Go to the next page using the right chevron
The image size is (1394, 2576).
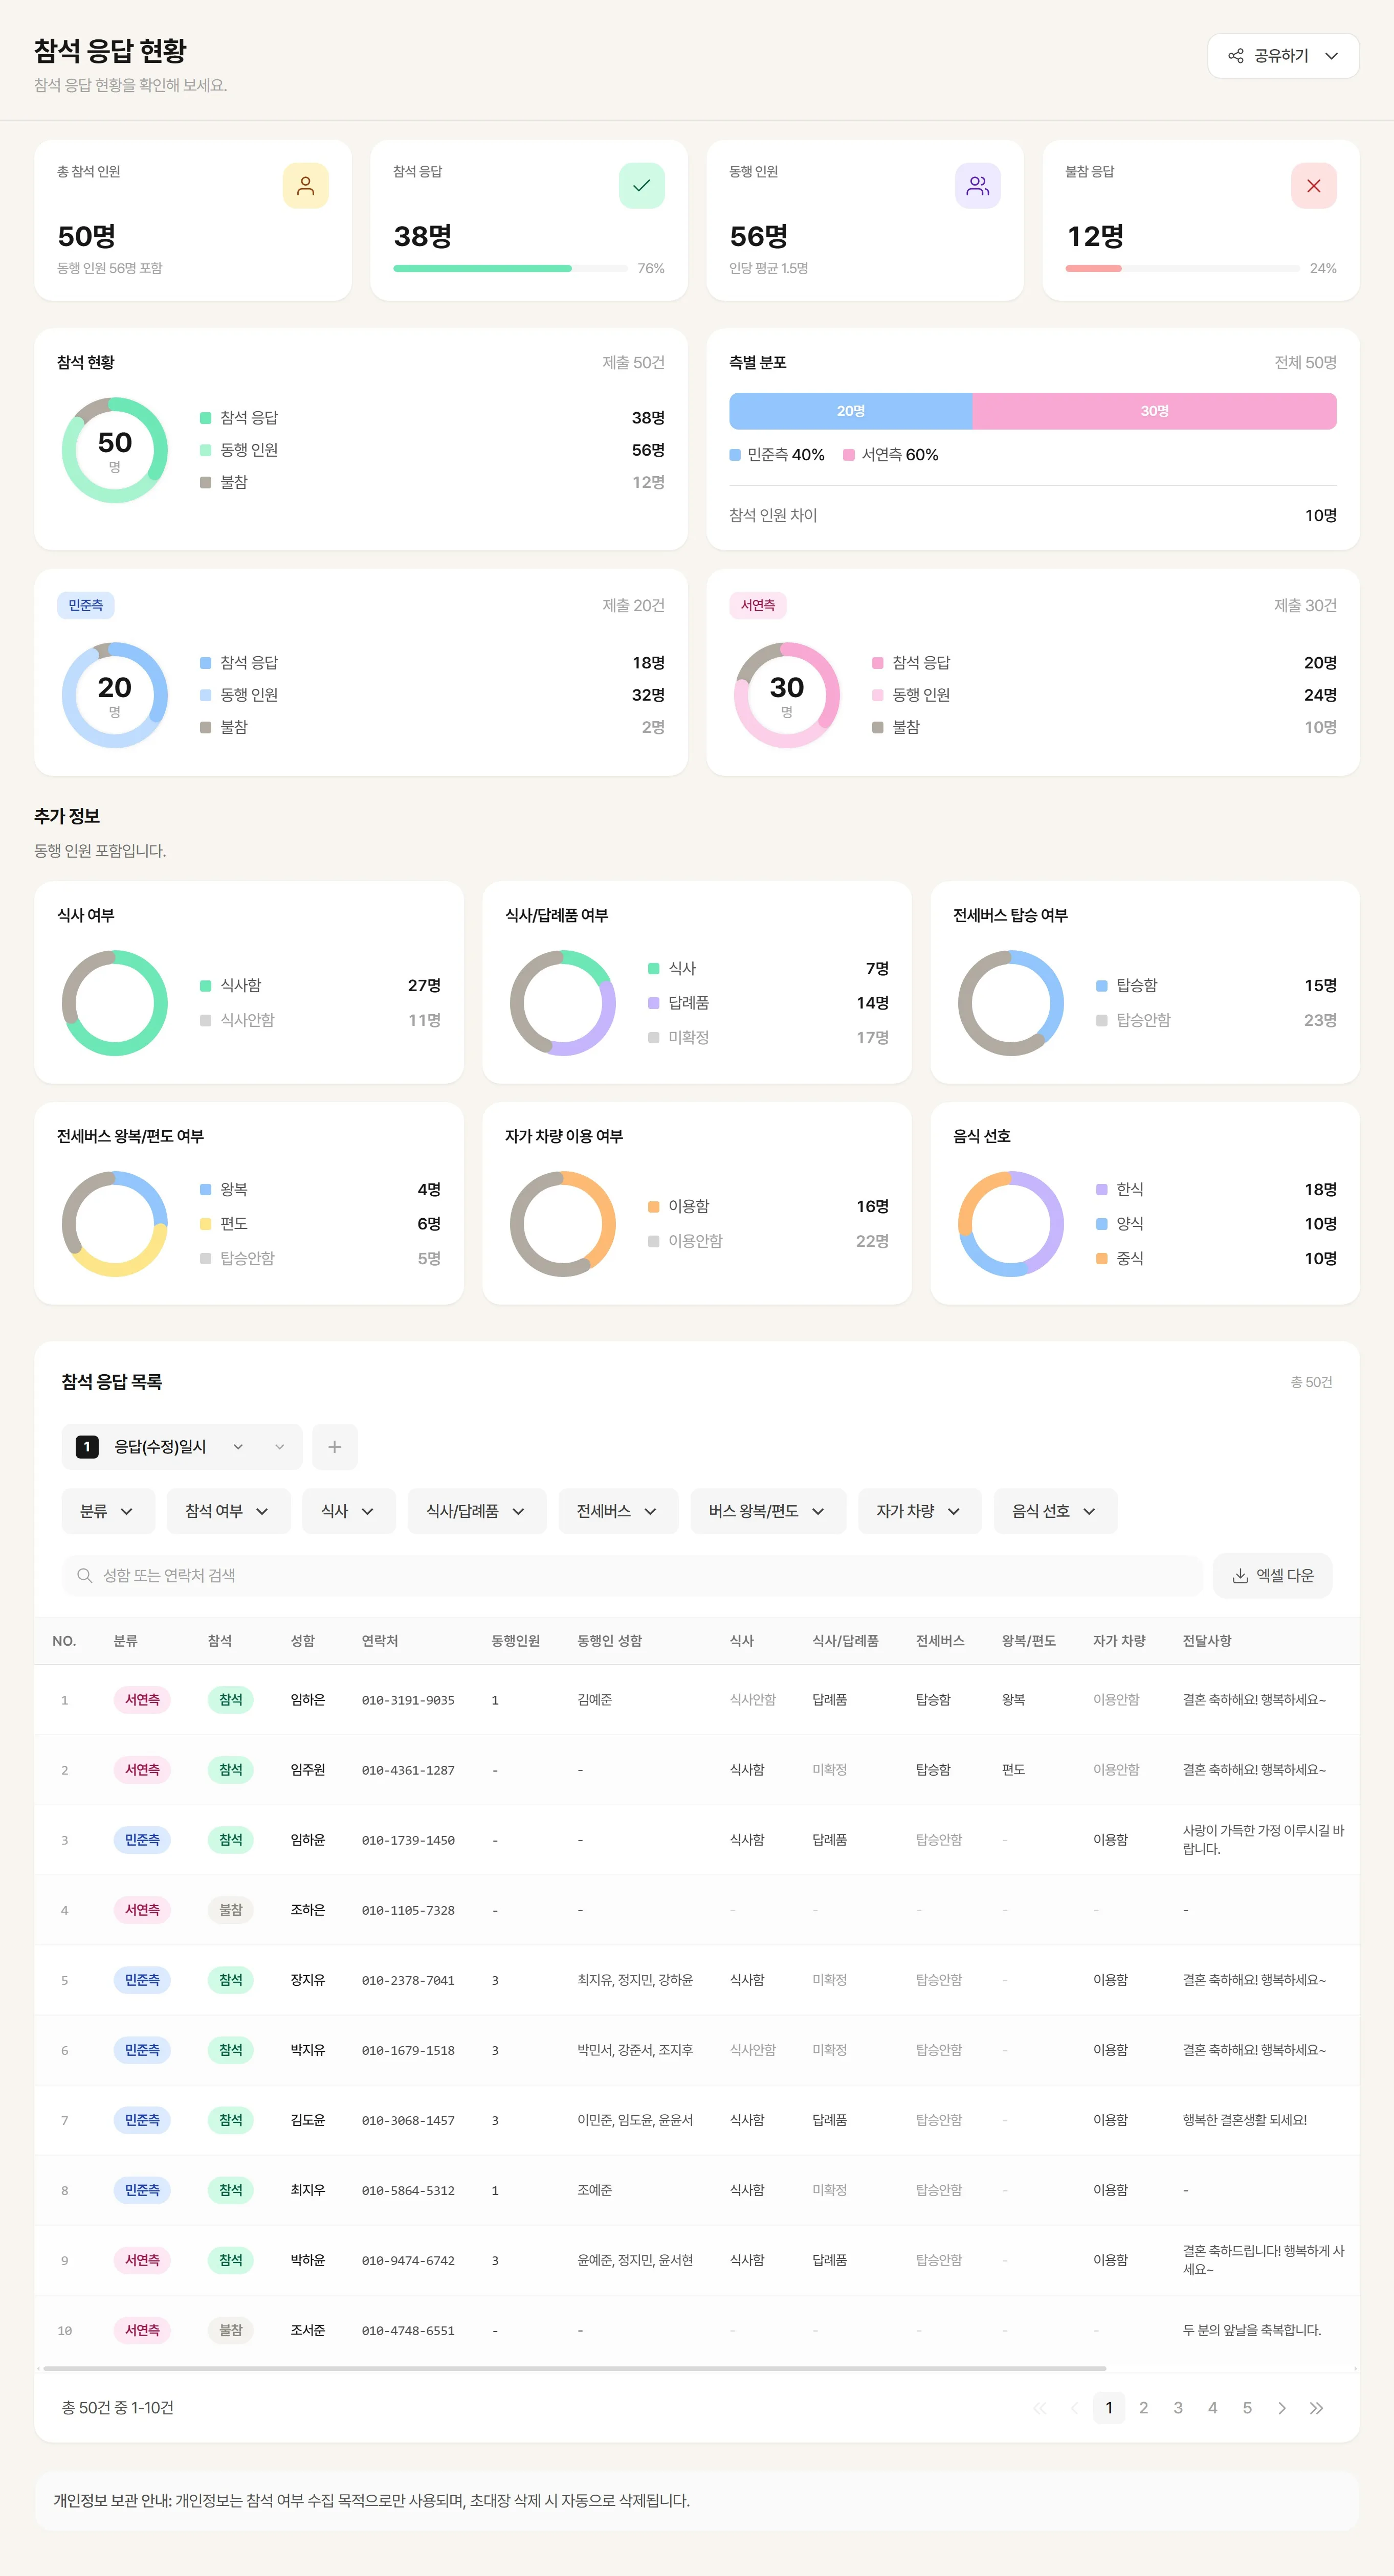point(1282,2408)
